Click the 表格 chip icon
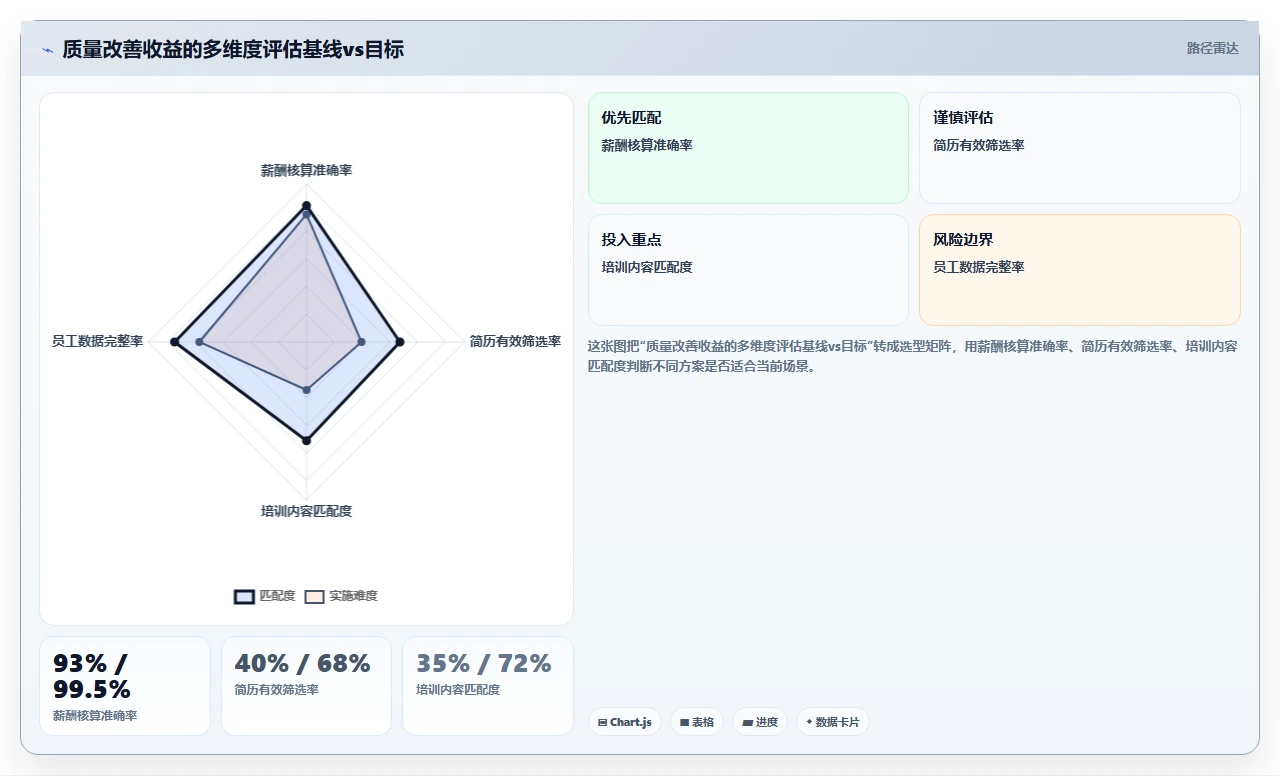1280x776 pixels. (x=684, y=722)
